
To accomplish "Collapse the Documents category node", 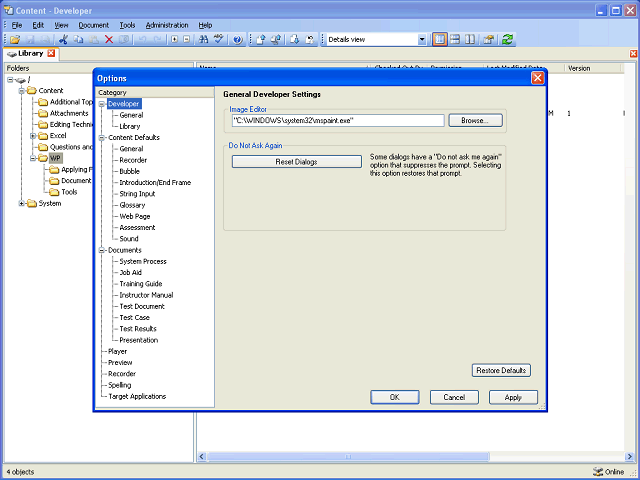I will [x=102, y=251].
